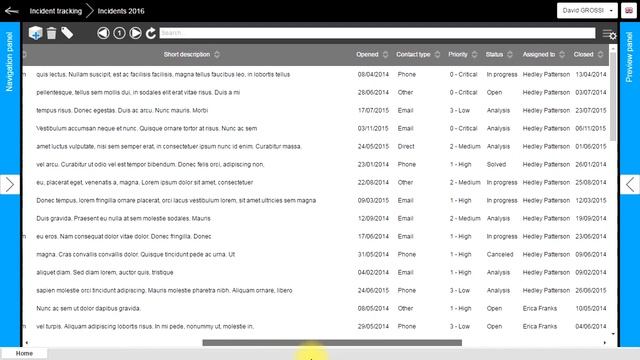The image size is (640, 360).
Task: Click Closed date 13/04/2014
Action: (591, 74)
